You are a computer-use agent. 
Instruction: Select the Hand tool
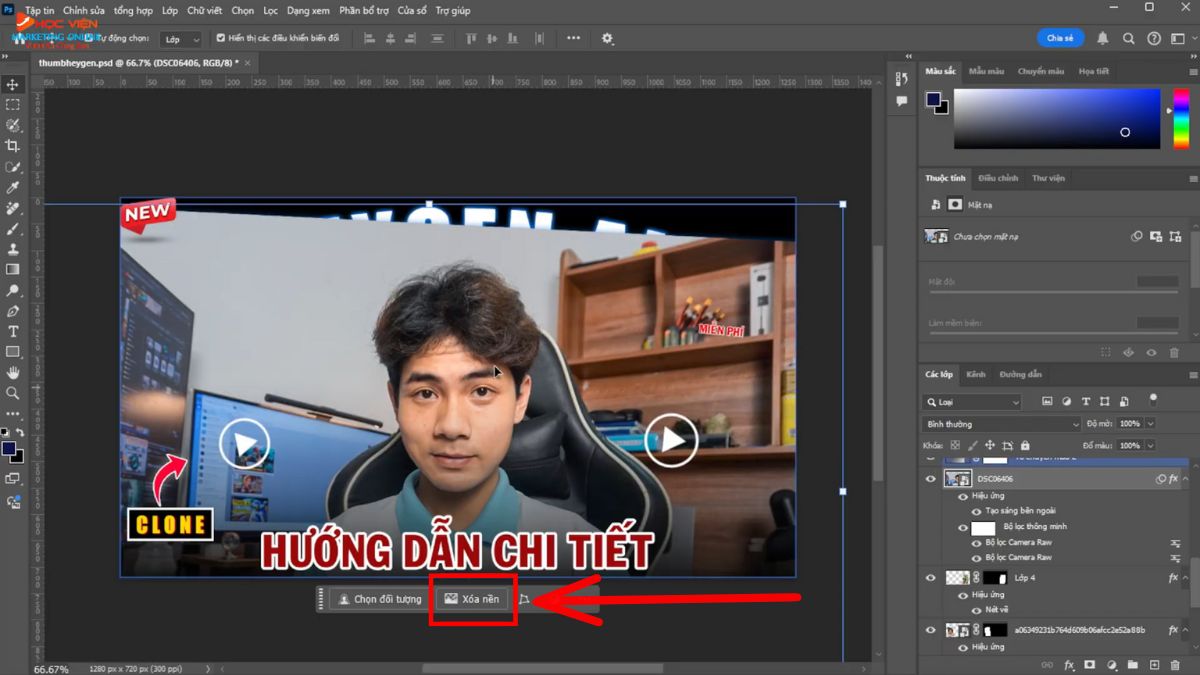[13, 372]
